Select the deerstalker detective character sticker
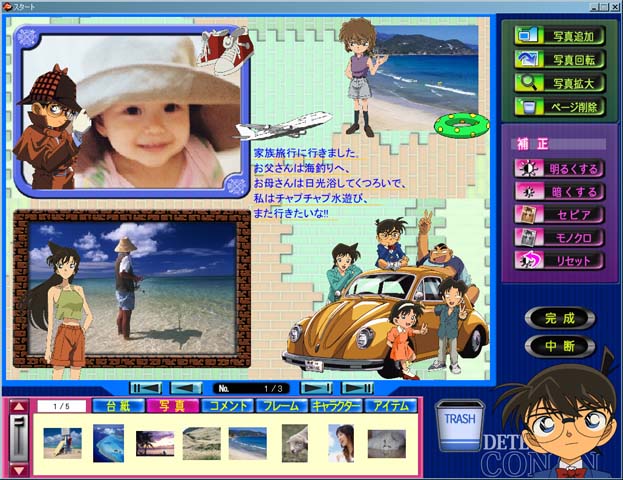This screenshot has height=480, width=623. (51, 127)
